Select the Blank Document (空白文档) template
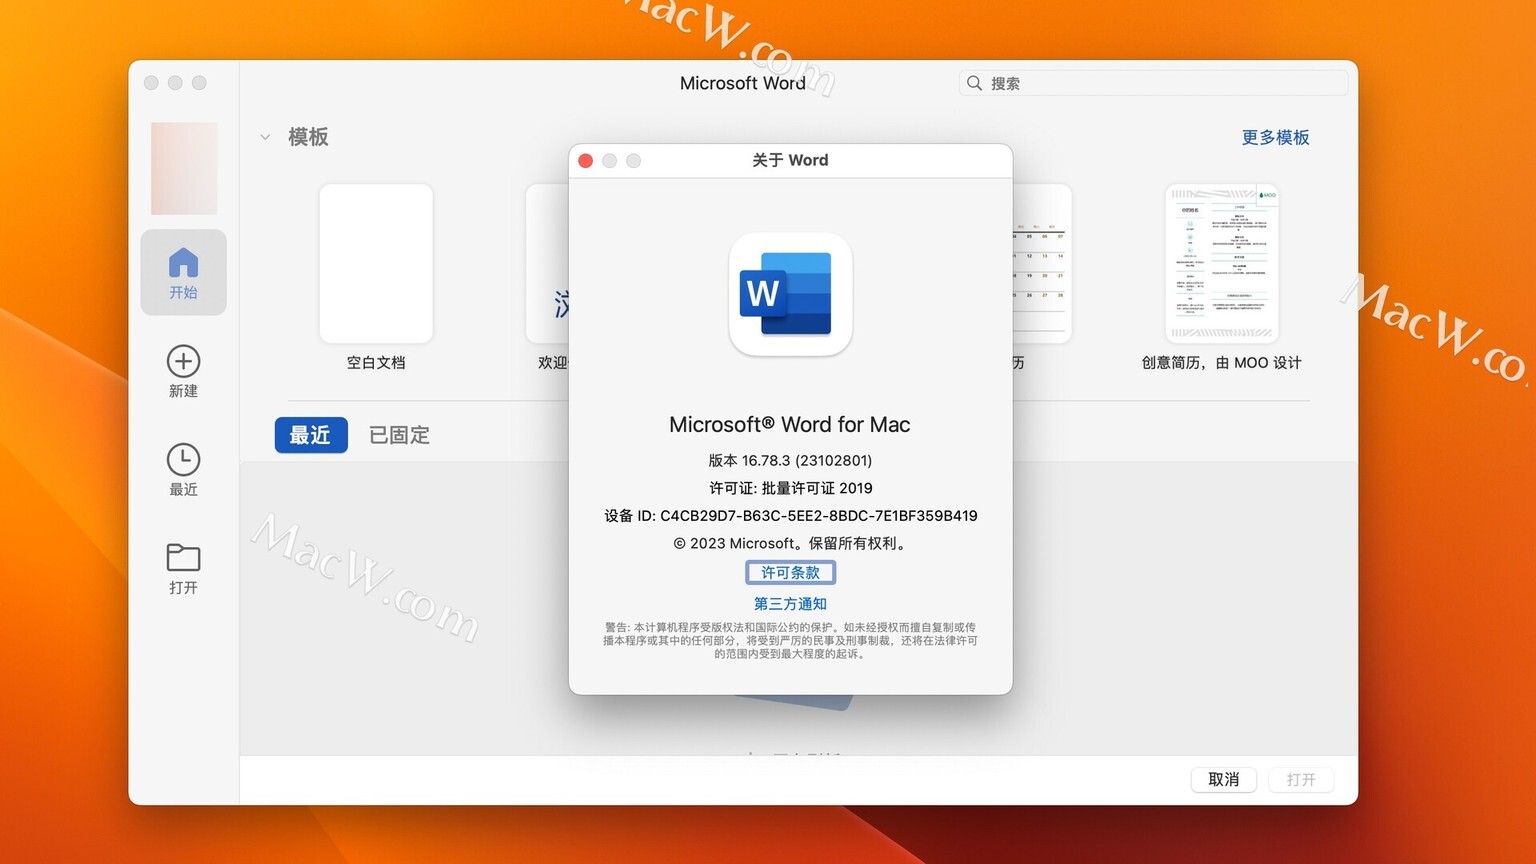Viewport: 1536px width, 864px height. 376,263
